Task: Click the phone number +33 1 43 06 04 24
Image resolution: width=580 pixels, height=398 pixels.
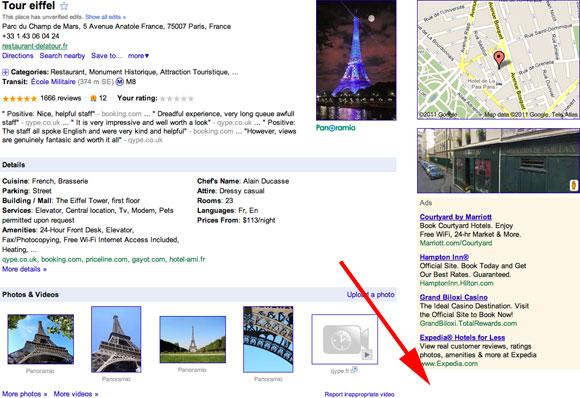Action: pos(31,36)
